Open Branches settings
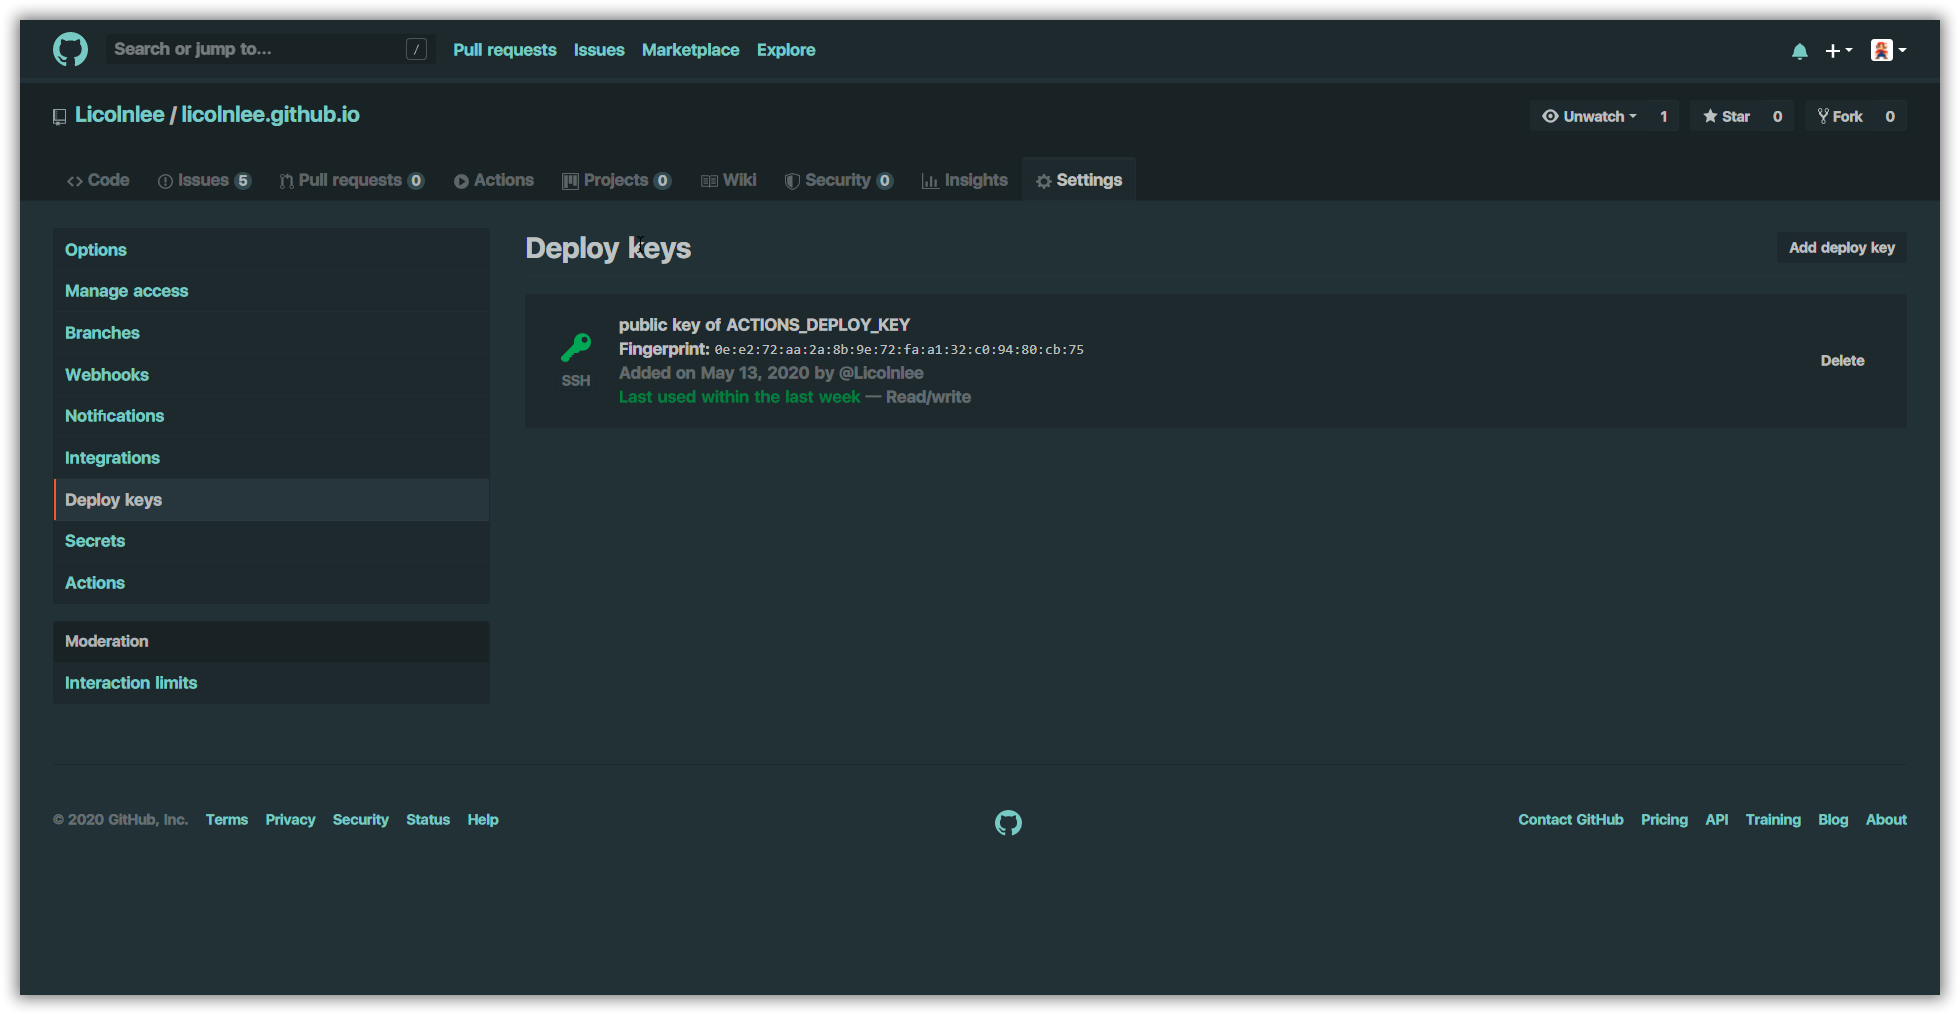1960x1015 pixels. (271, 333)
